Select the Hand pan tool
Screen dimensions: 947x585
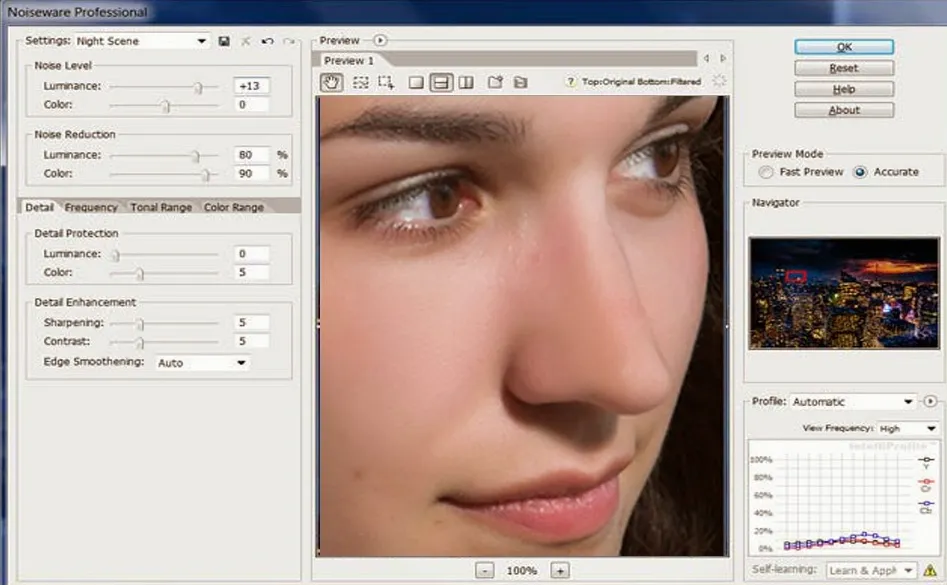331,83
